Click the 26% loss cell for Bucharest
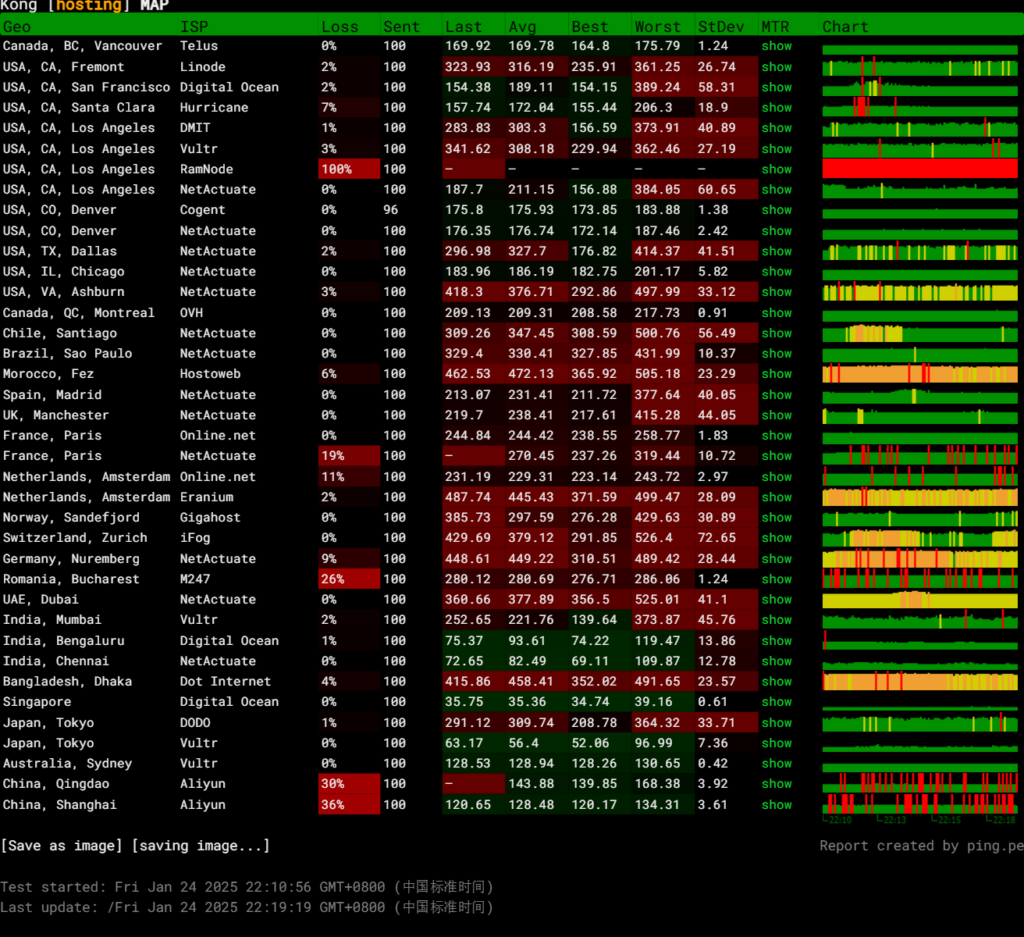 pos(349,579)
